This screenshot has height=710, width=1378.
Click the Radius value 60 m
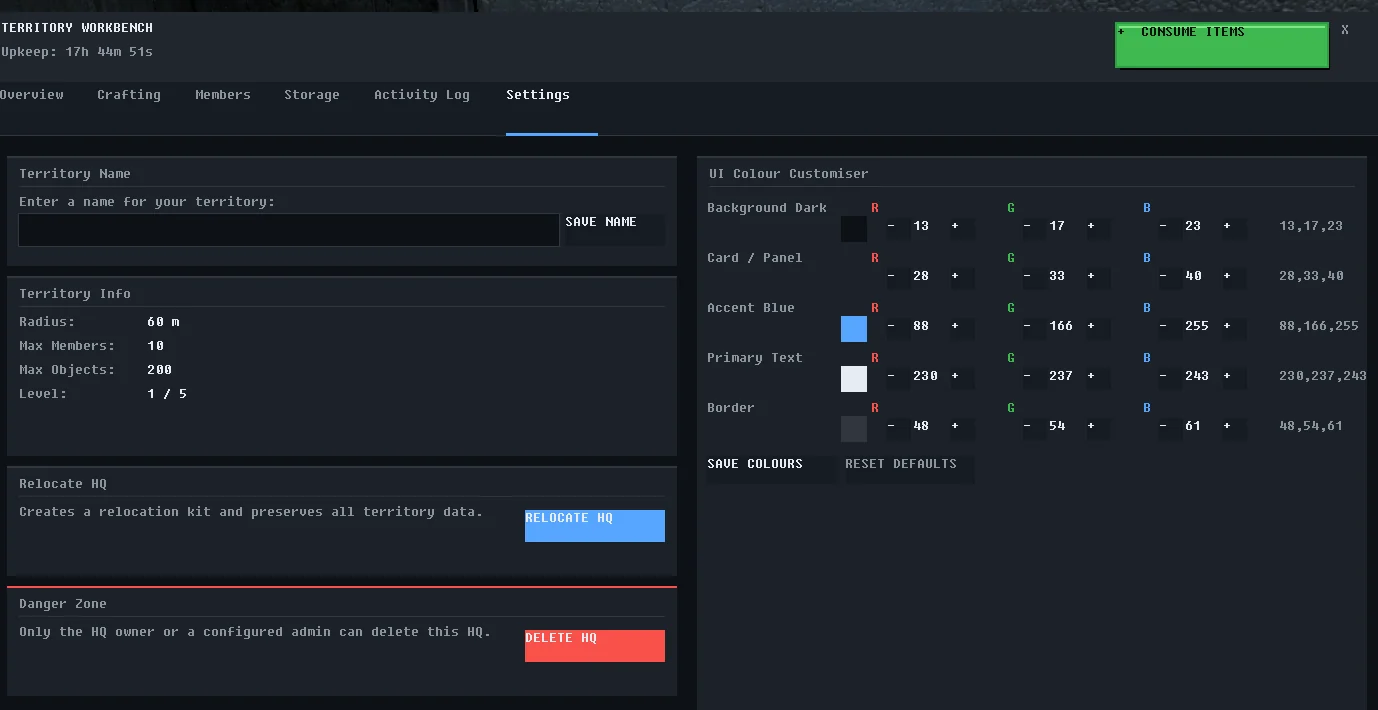[163, 322]
